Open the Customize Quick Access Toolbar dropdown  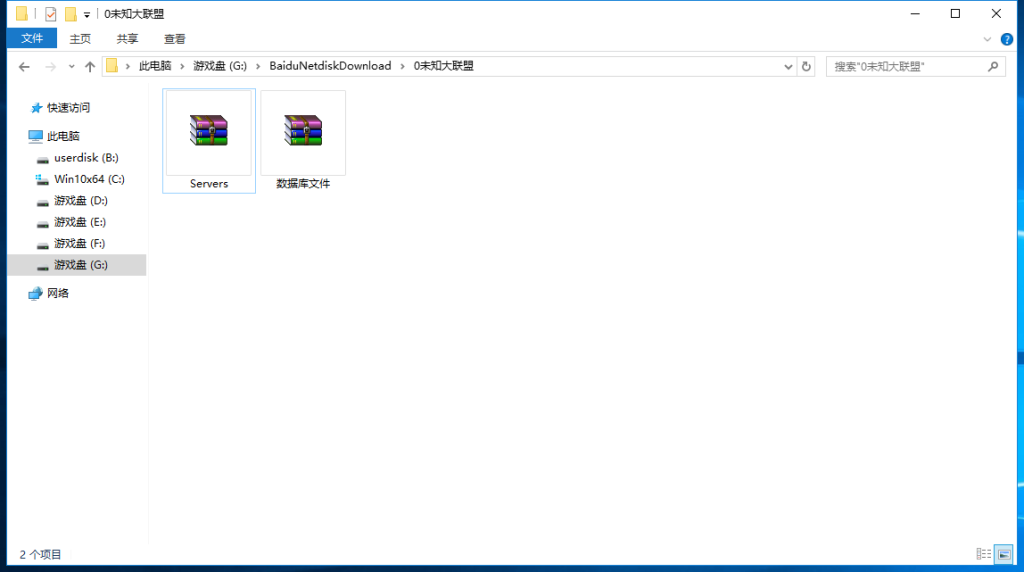86,14
